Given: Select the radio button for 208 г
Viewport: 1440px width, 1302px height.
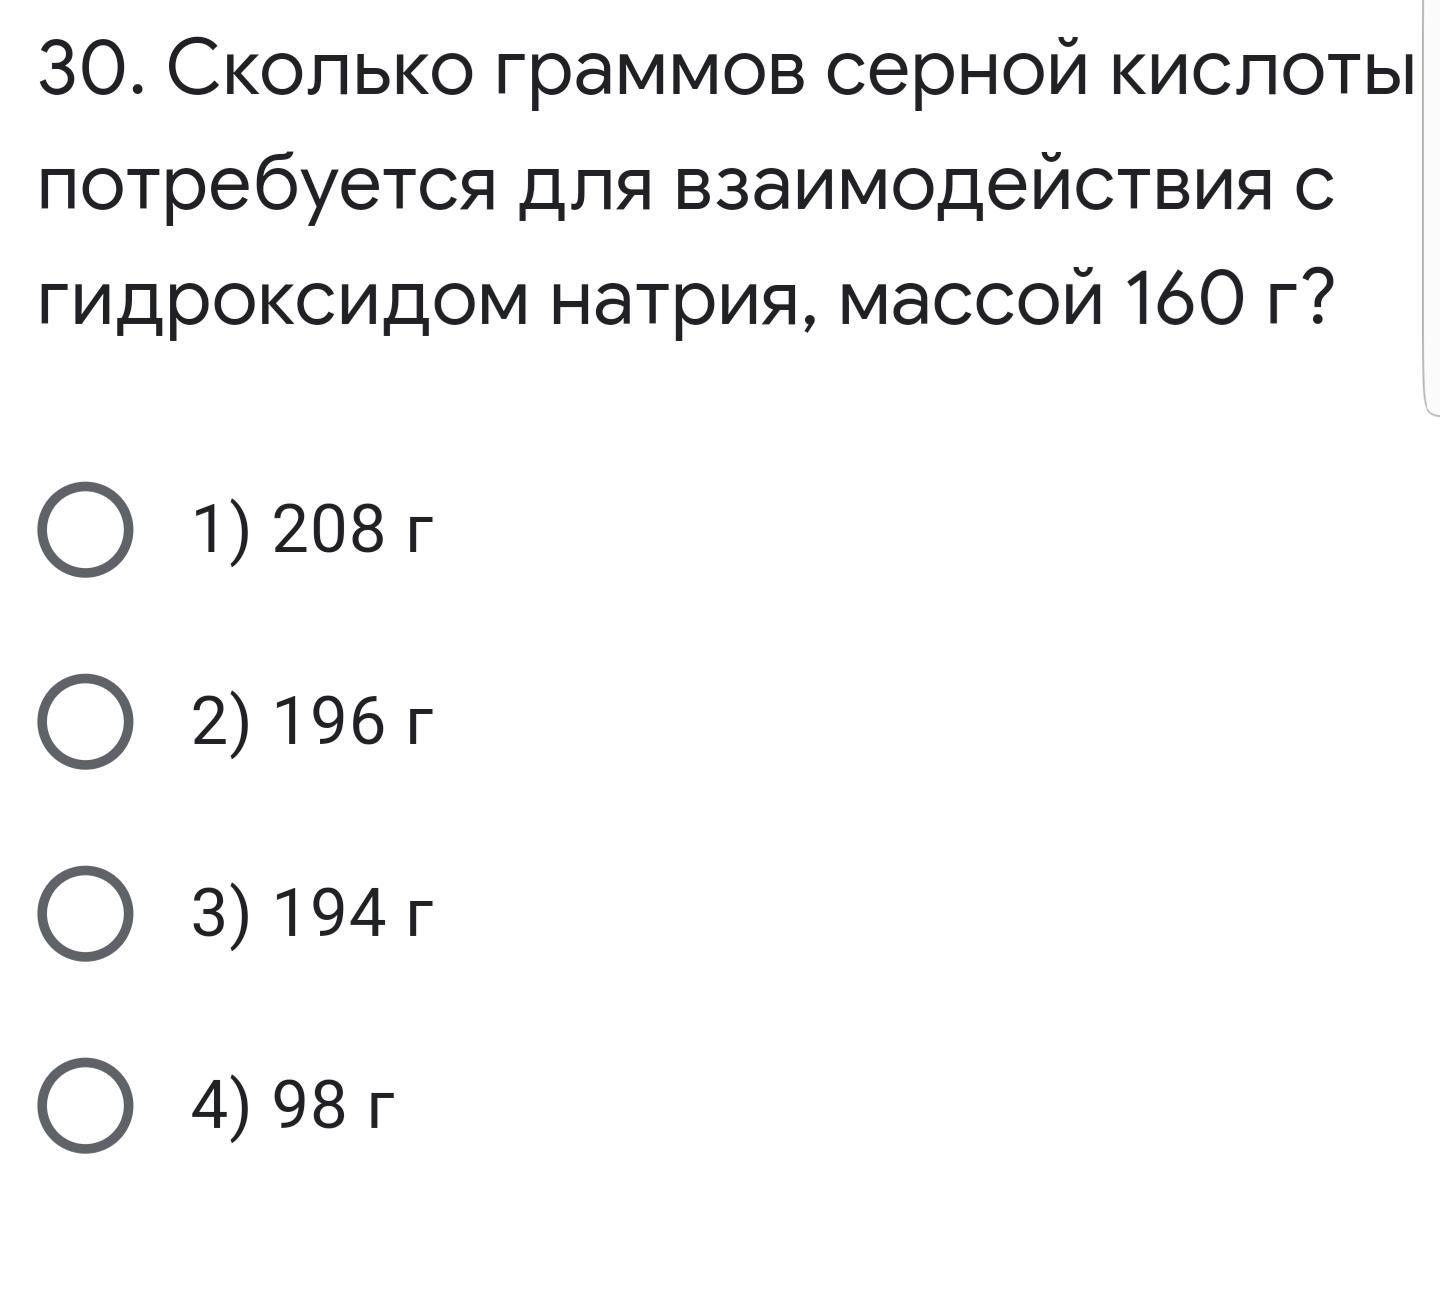Looking at the screenshot, I should tap(85, 530).
